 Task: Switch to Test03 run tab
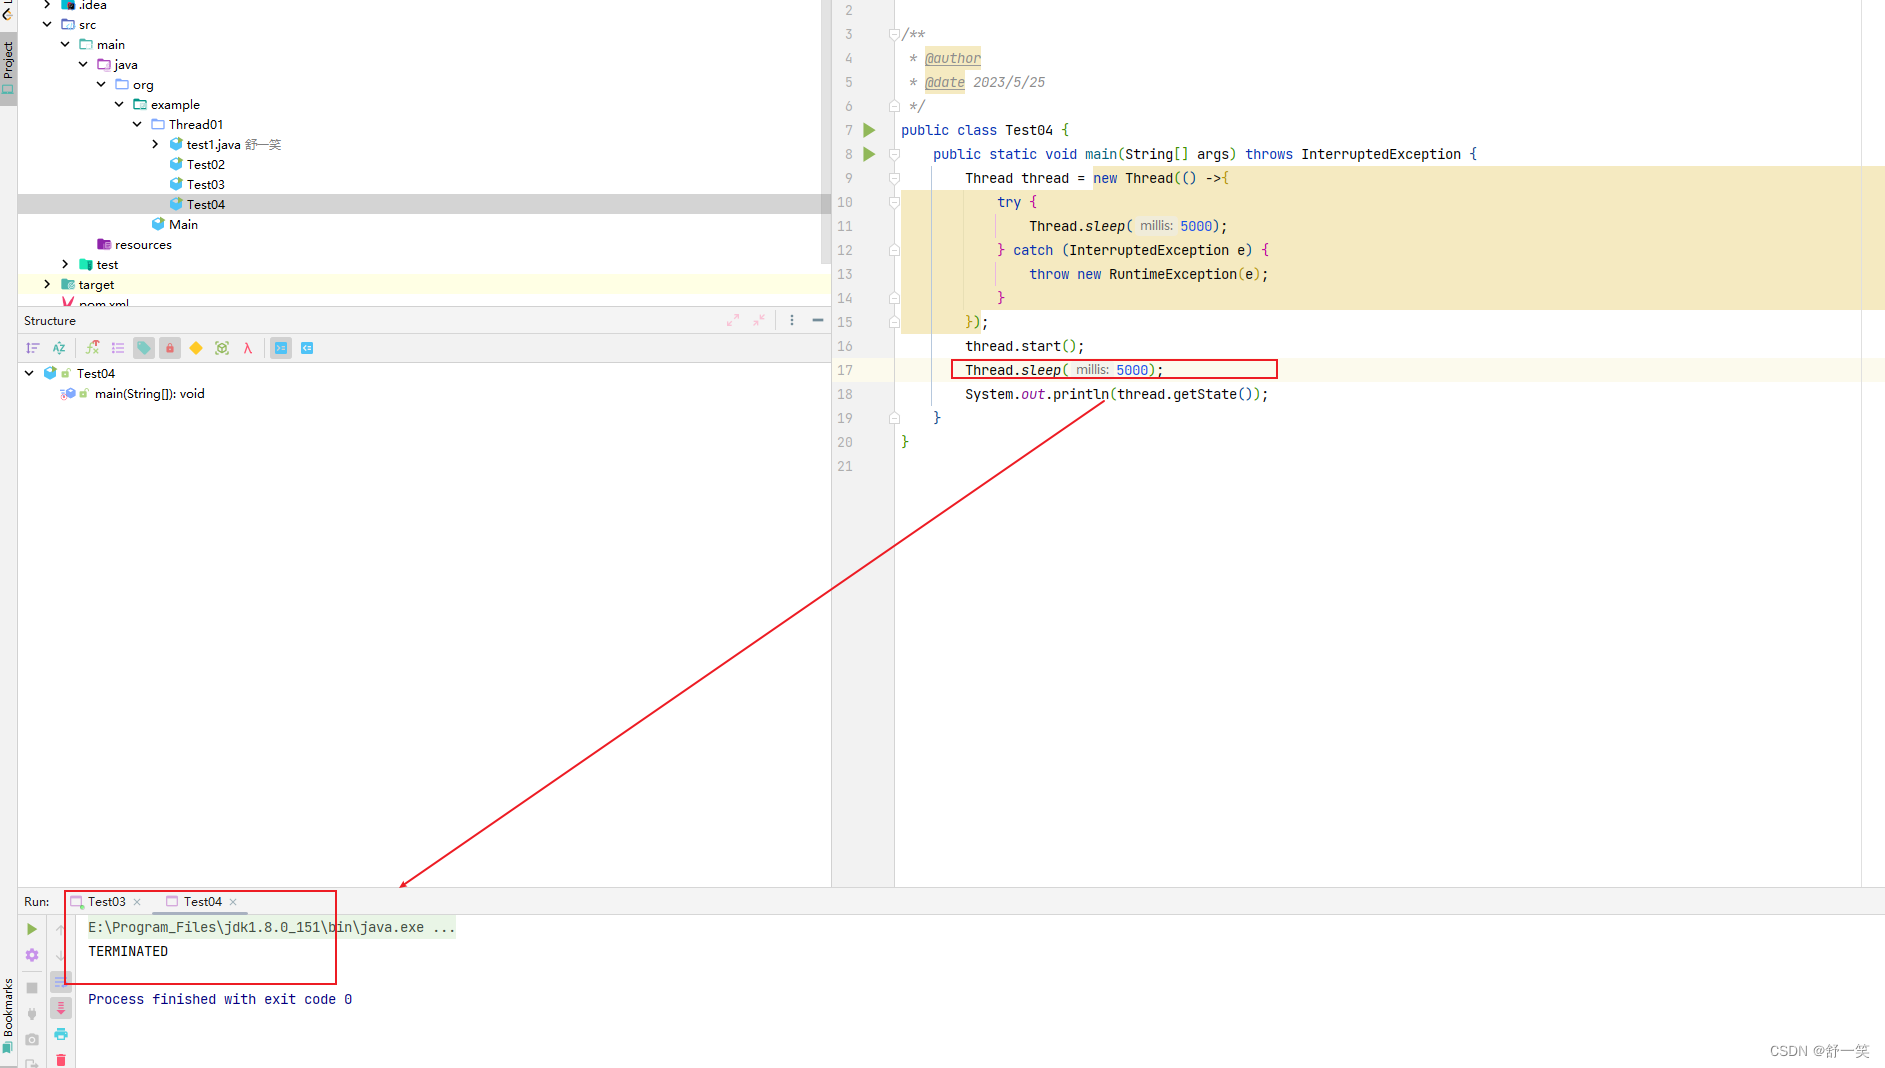(x=106, y=901)
